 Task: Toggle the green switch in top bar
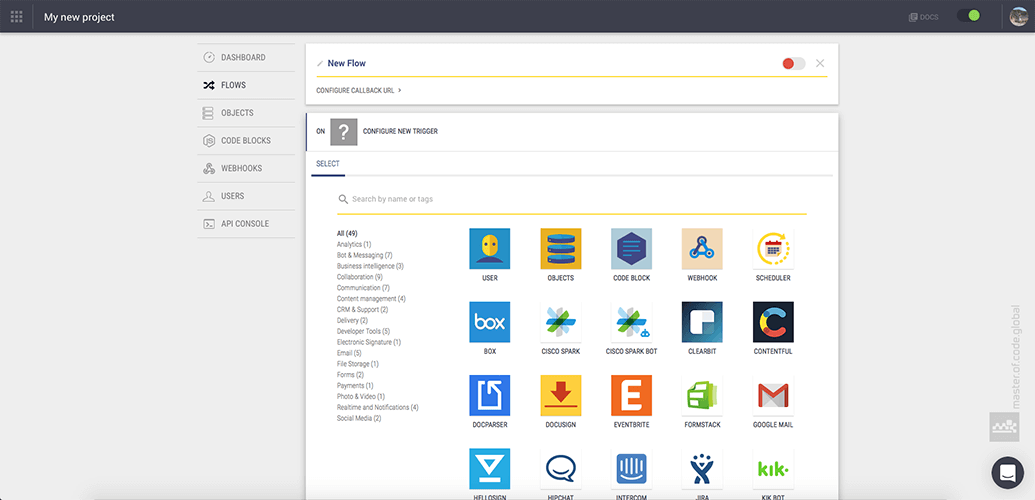point(969,16)
